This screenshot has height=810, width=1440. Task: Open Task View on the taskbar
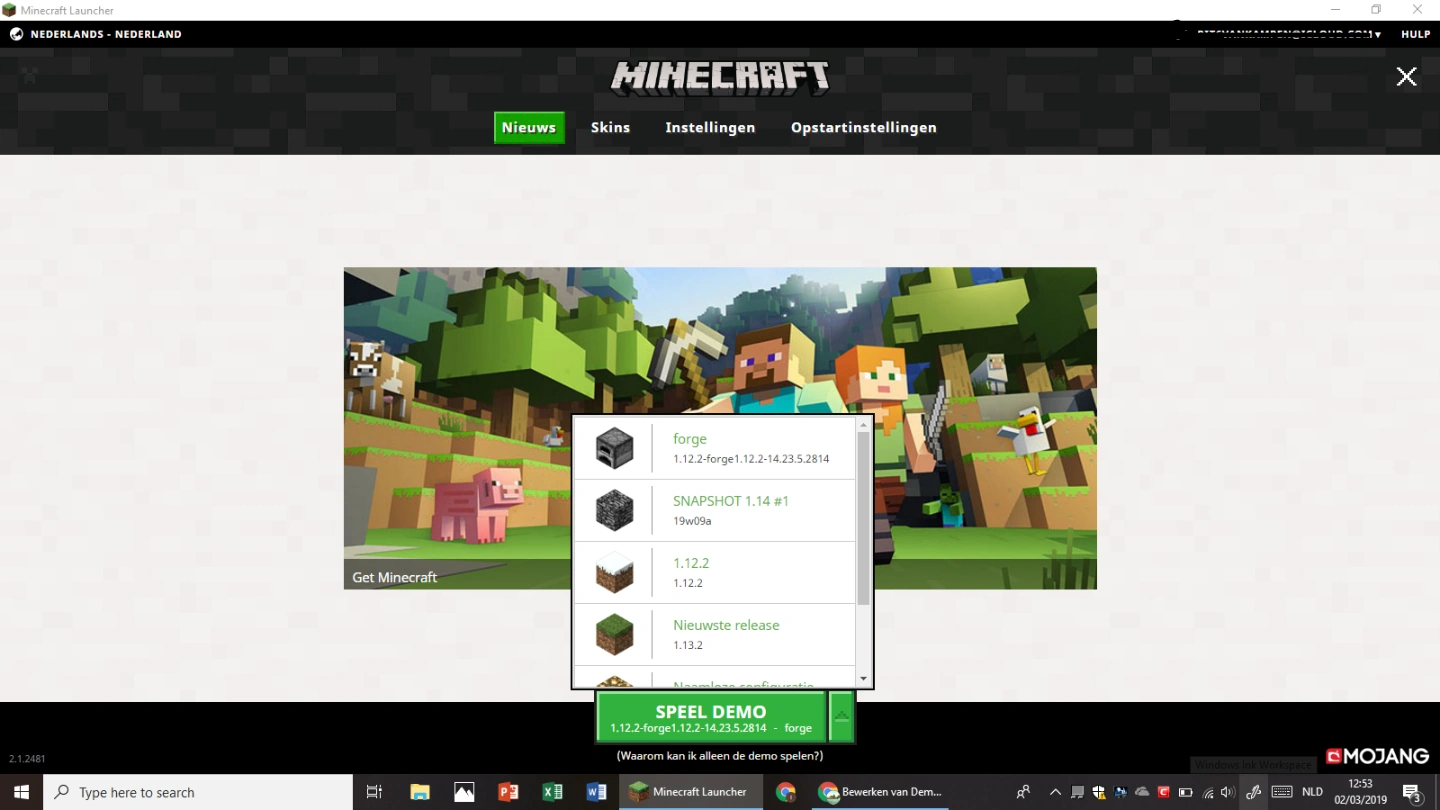coord(375,792)
